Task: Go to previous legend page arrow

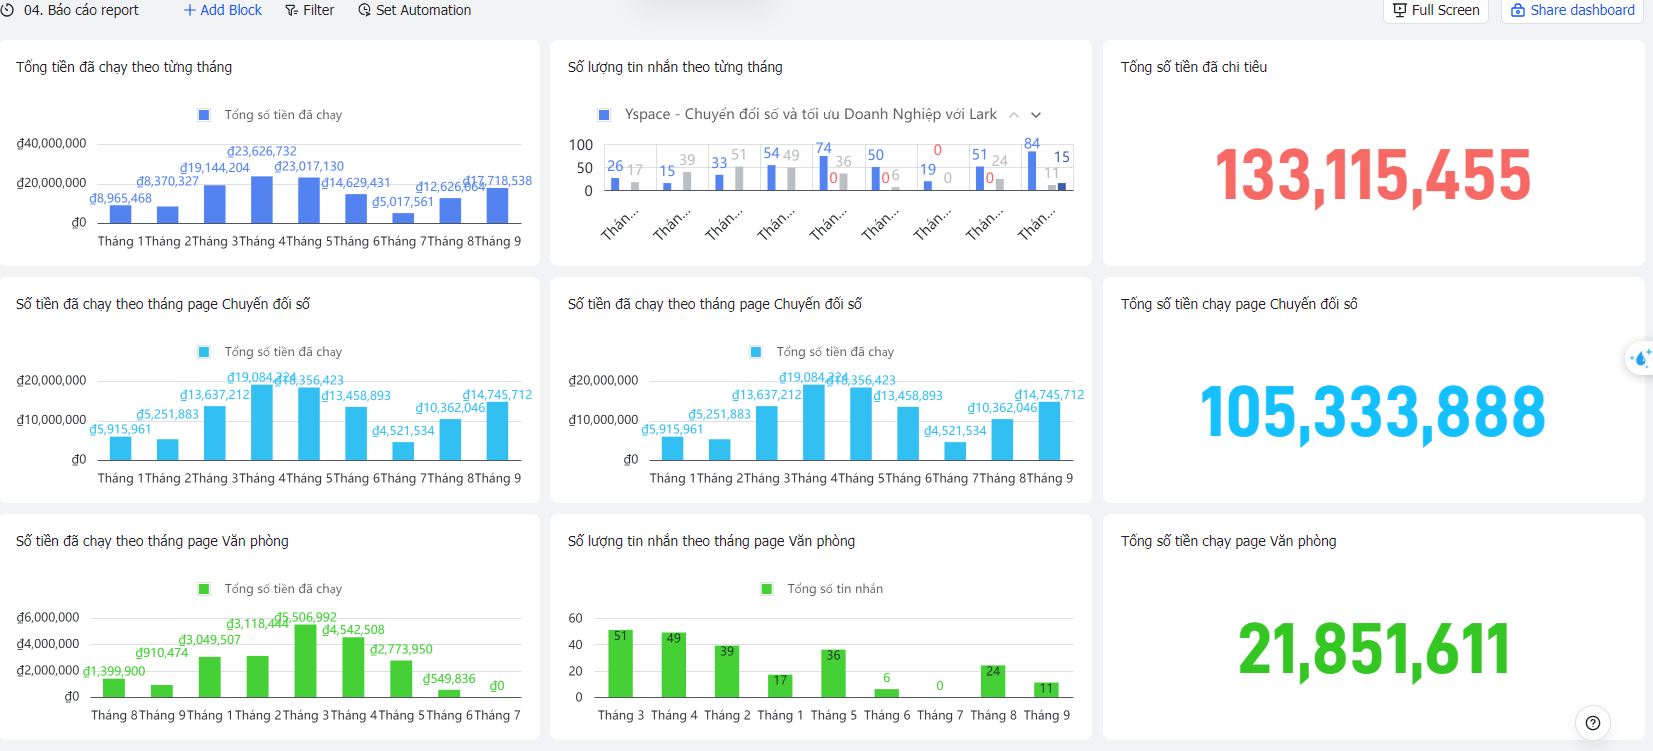Action: (1013, 115)
